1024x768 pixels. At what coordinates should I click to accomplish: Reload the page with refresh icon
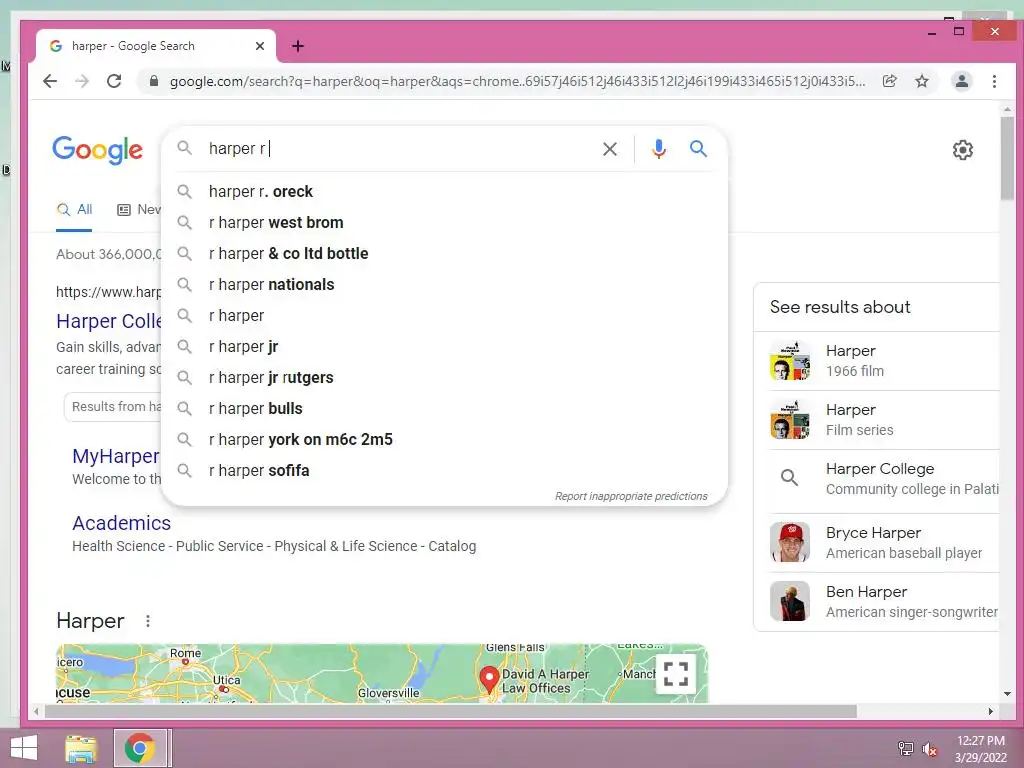coord(114,81)
